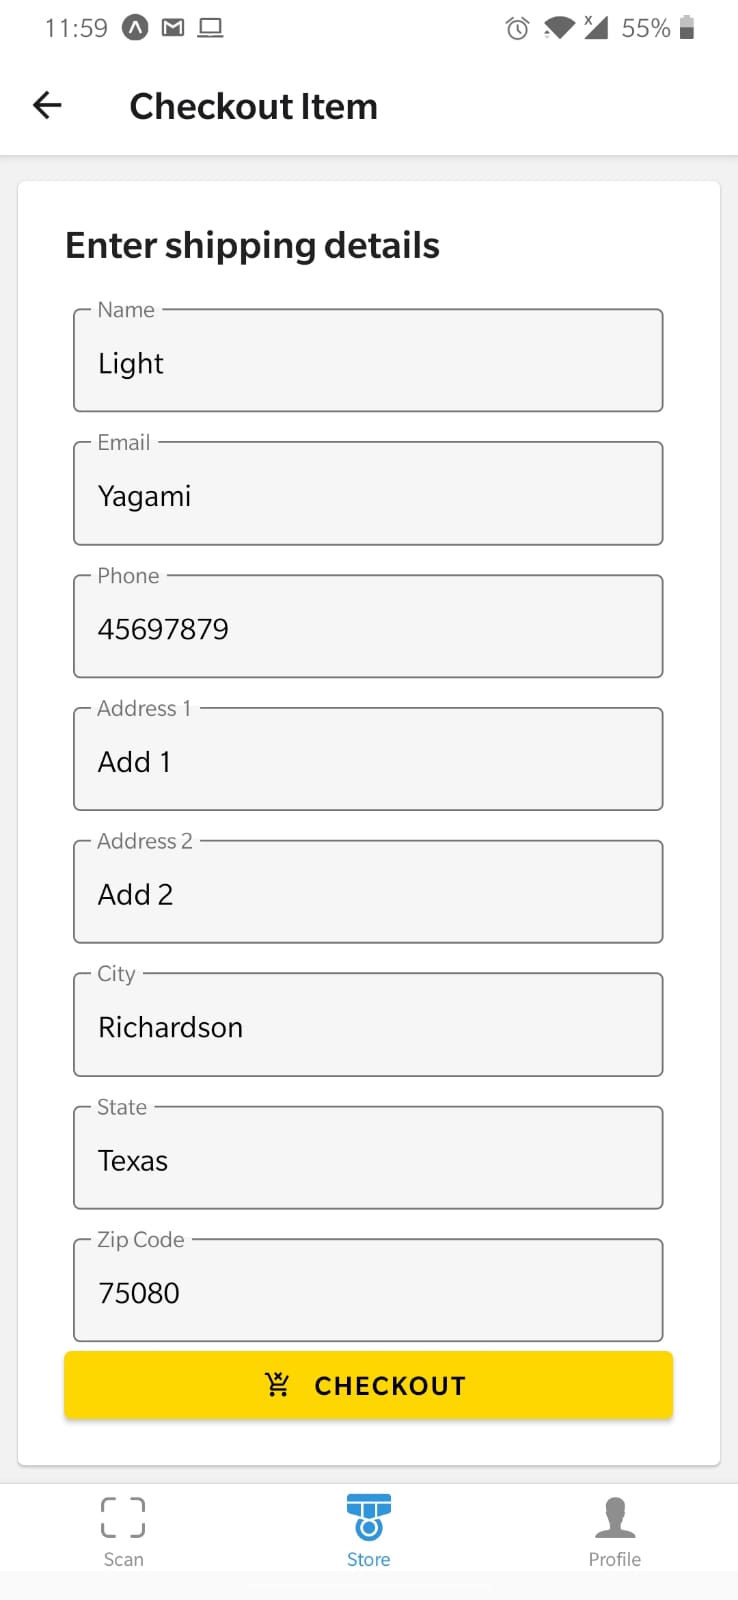This screenshot has height=1600, width=738.
Task: Tap the cart icon on Checkout button
Action: 277,1384
